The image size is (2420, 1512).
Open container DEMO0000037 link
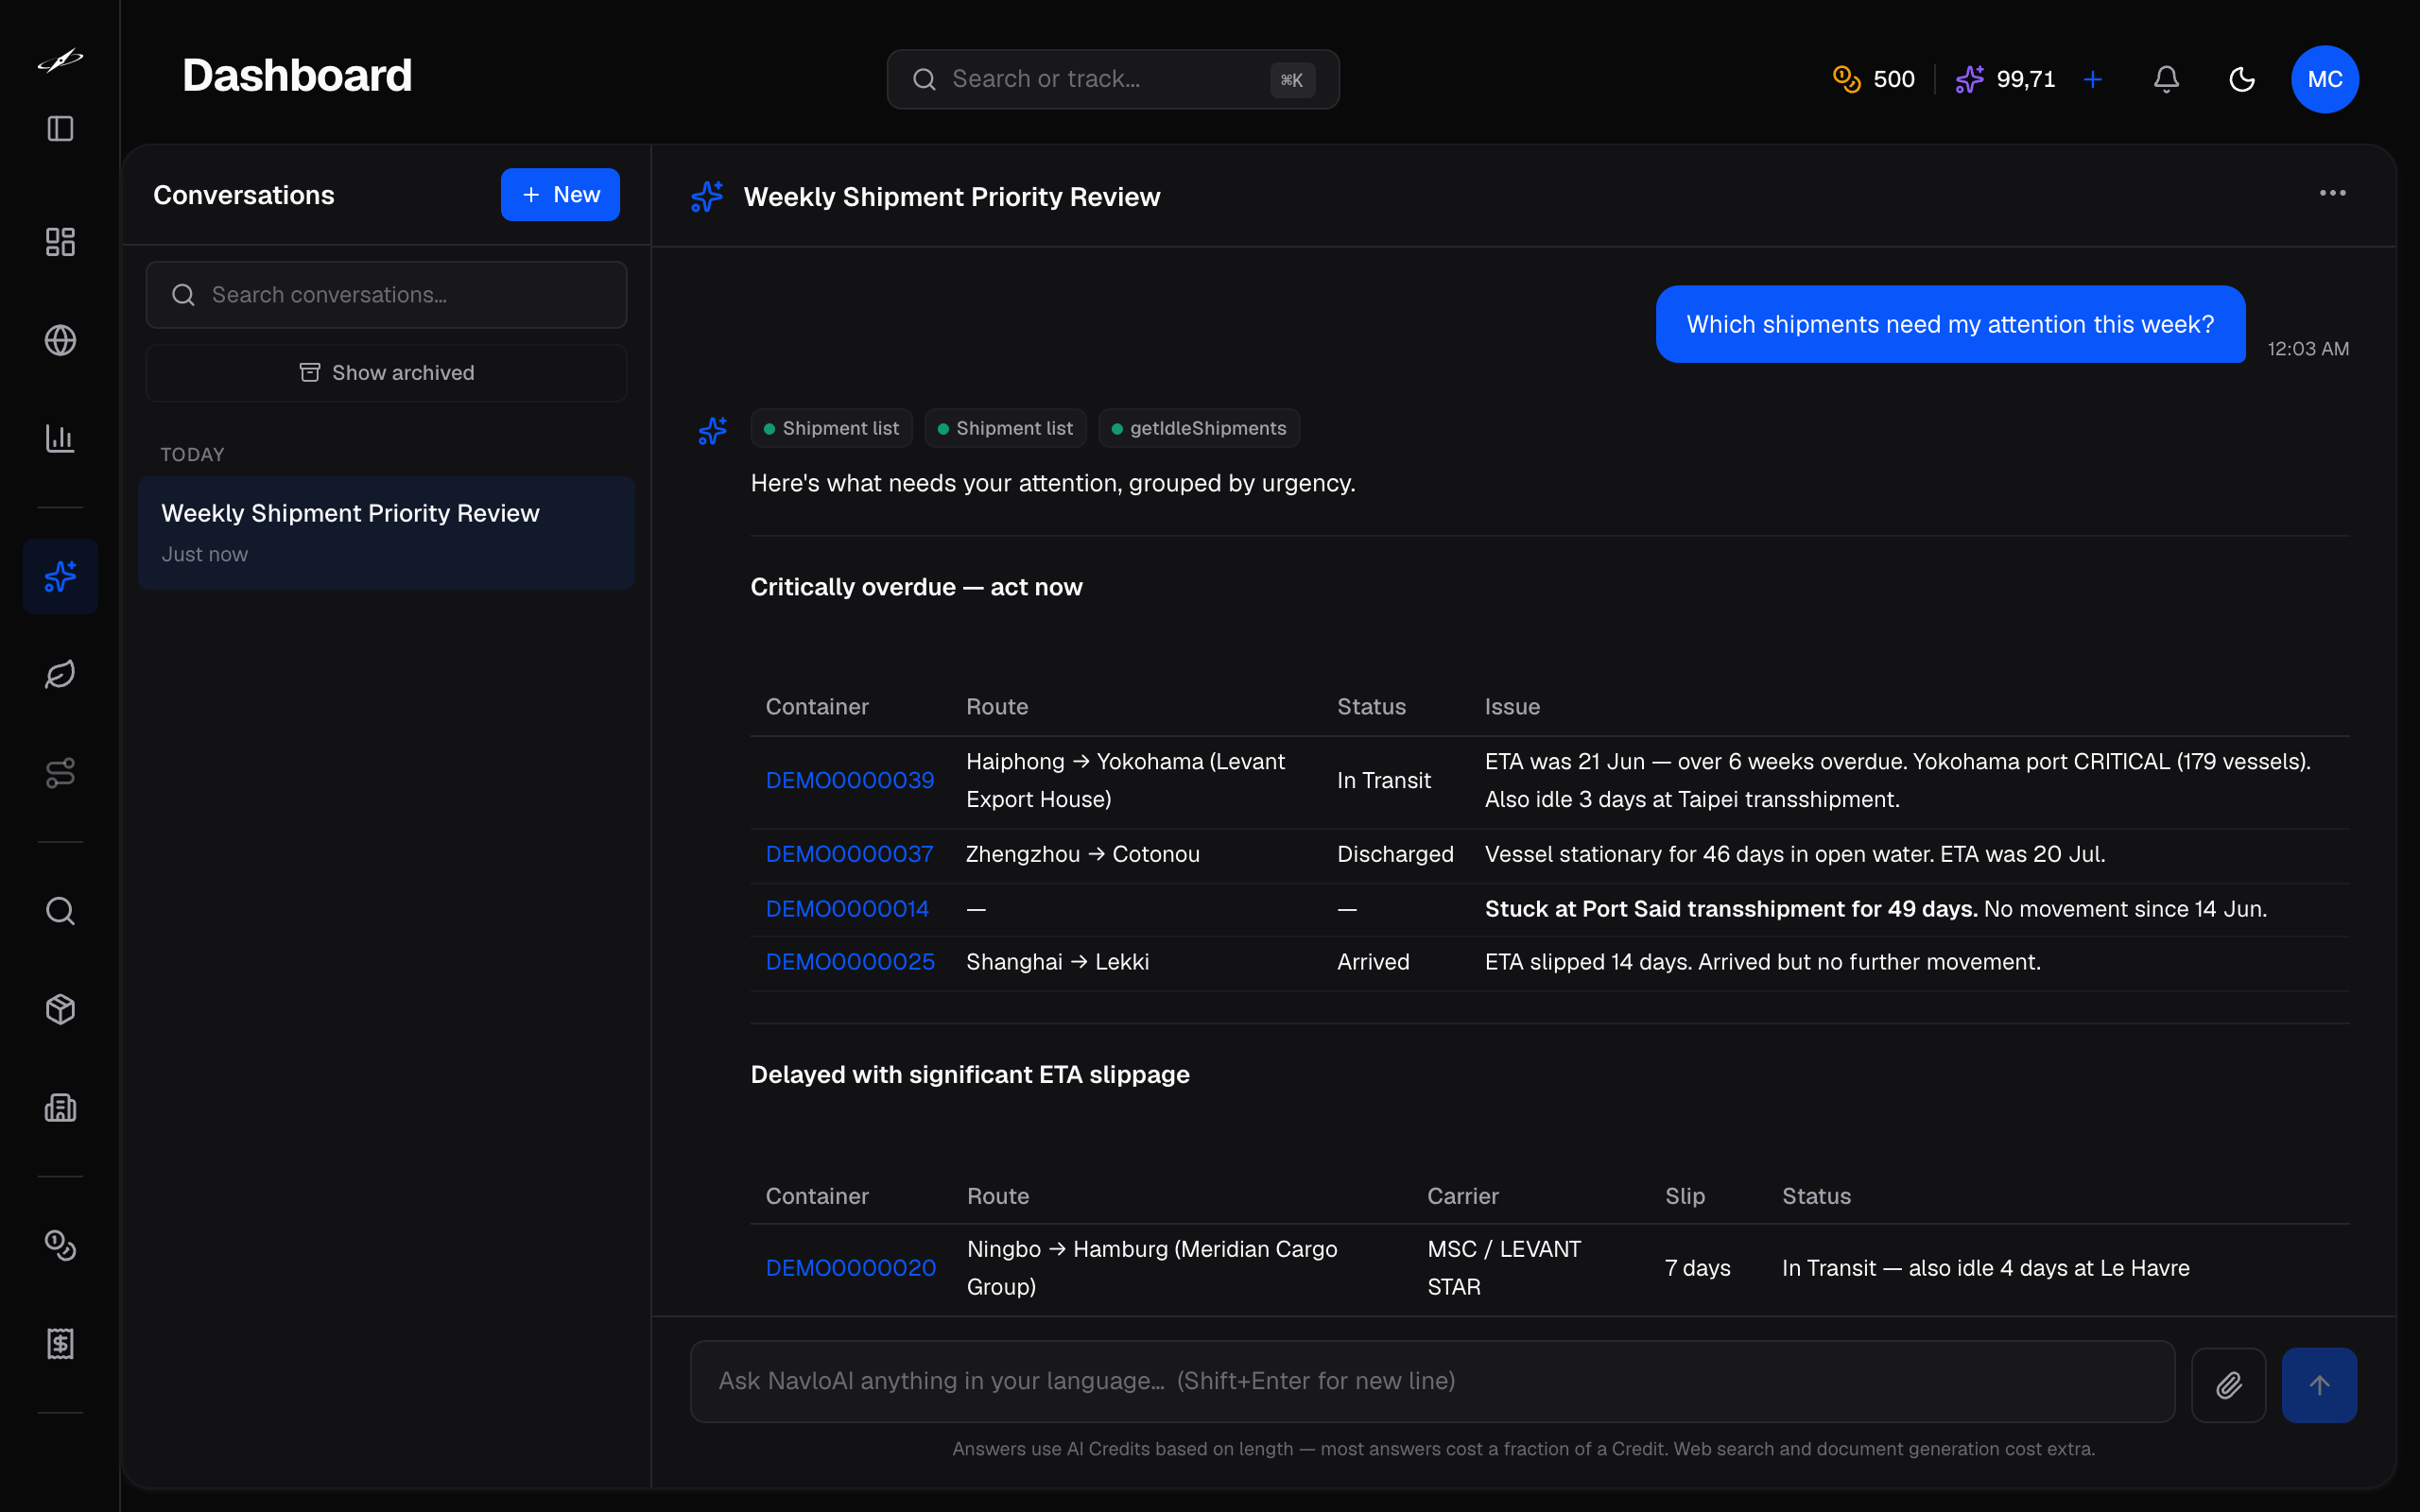(x=849, y=854)
